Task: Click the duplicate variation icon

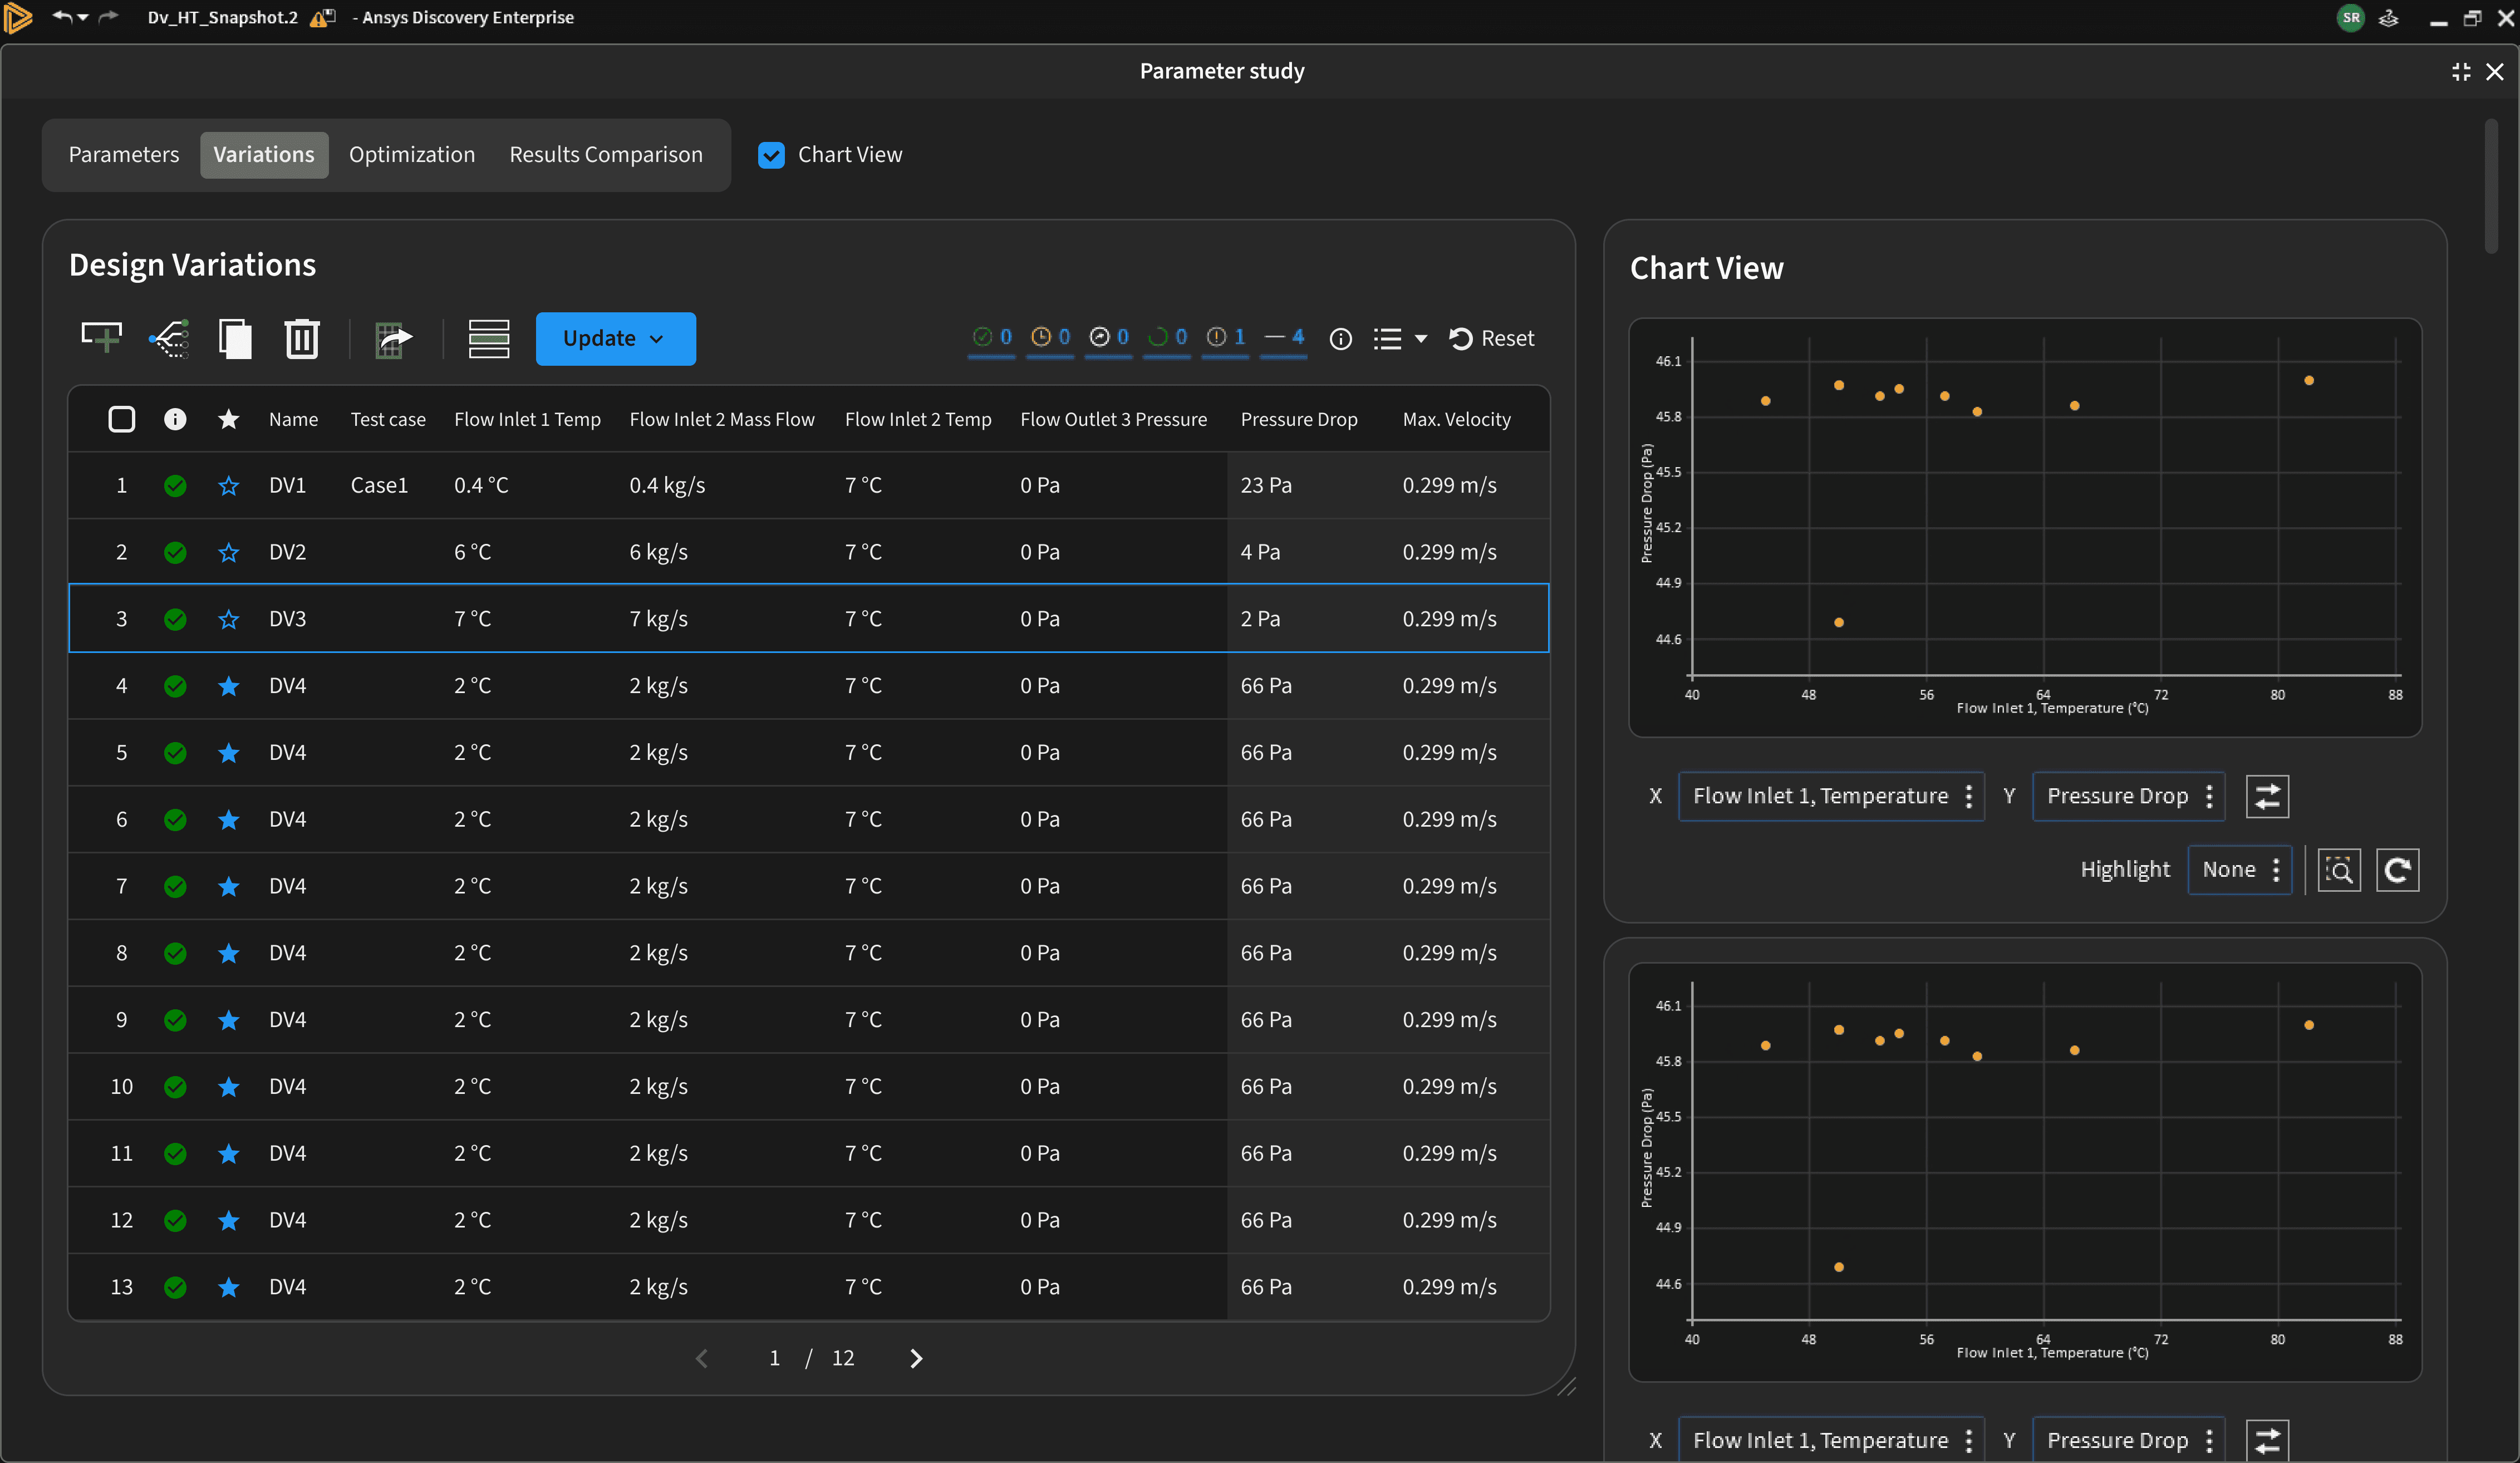Action: [x=235, y=338]
